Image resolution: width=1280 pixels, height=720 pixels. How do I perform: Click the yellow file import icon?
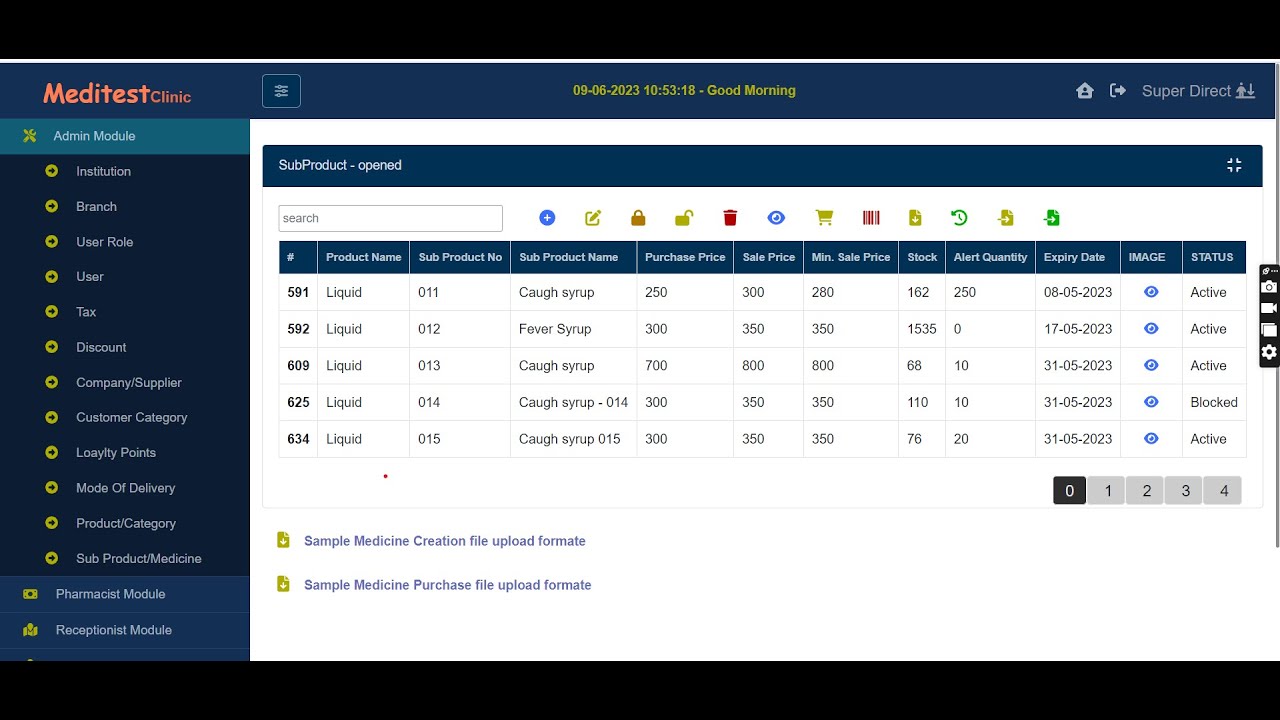(x=1006, y=218)
